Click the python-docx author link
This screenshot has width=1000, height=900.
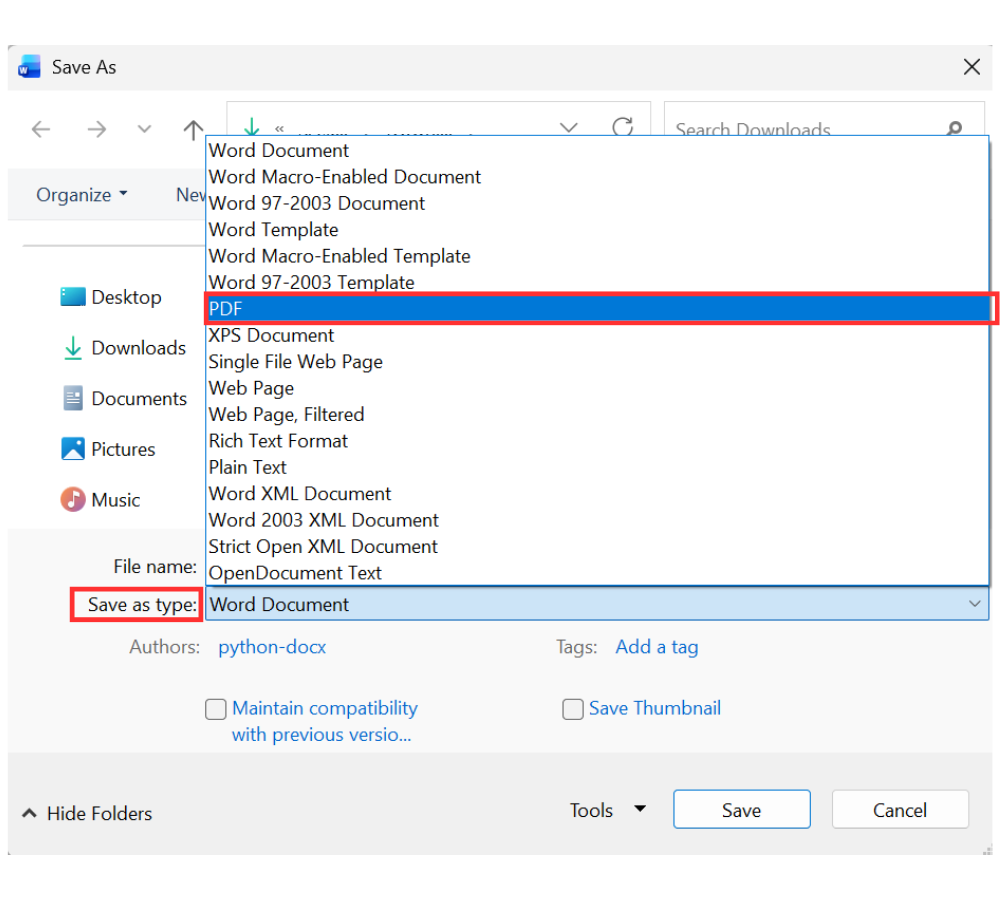pos(272,647)
